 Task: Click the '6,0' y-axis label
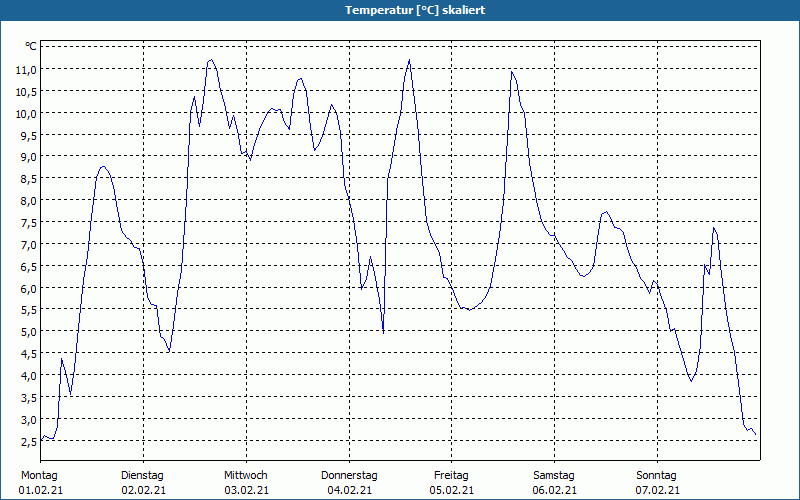click(29, 289)
